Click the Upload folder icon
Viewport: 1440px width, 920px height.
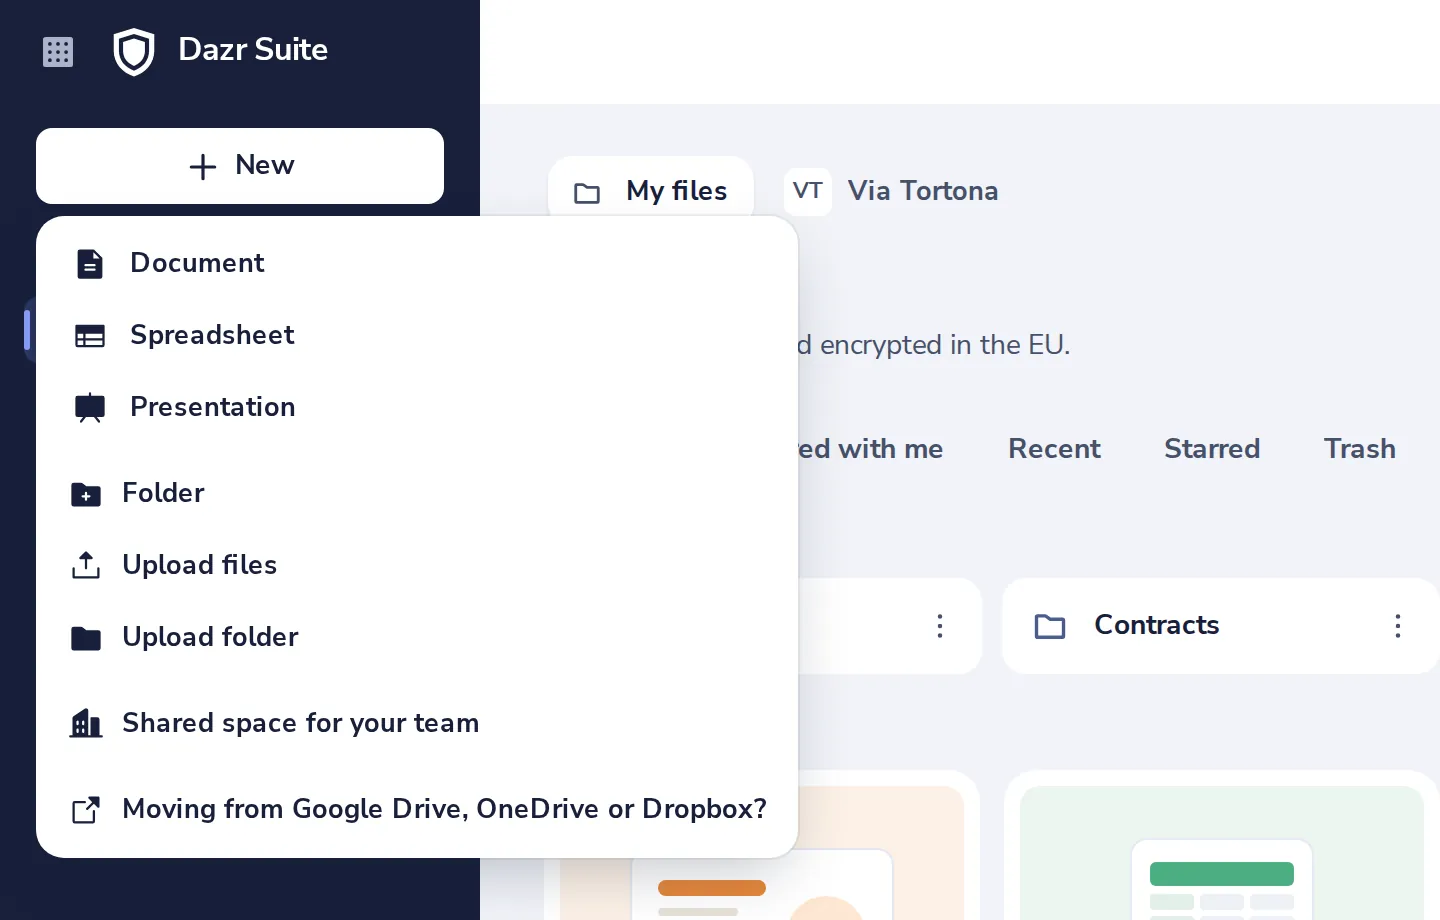(86, 638)
